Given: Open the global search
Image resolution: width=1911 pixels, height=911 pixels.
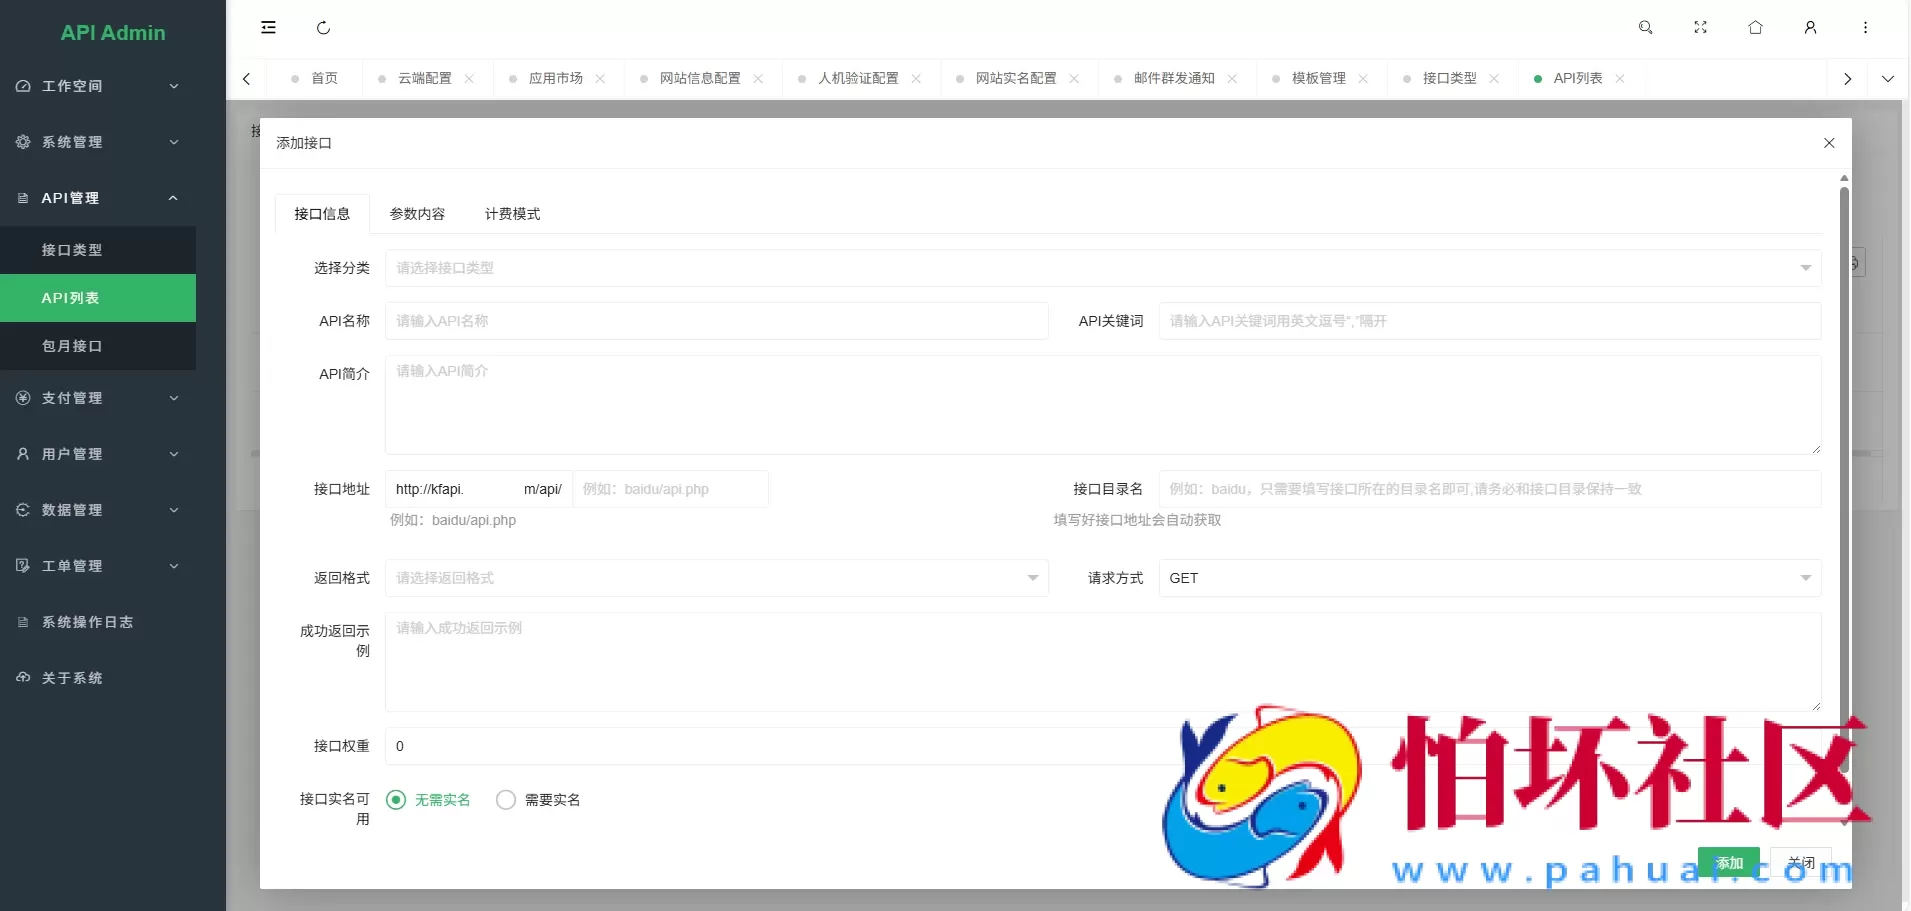Looking at the screenshot, I should 1645,27.
